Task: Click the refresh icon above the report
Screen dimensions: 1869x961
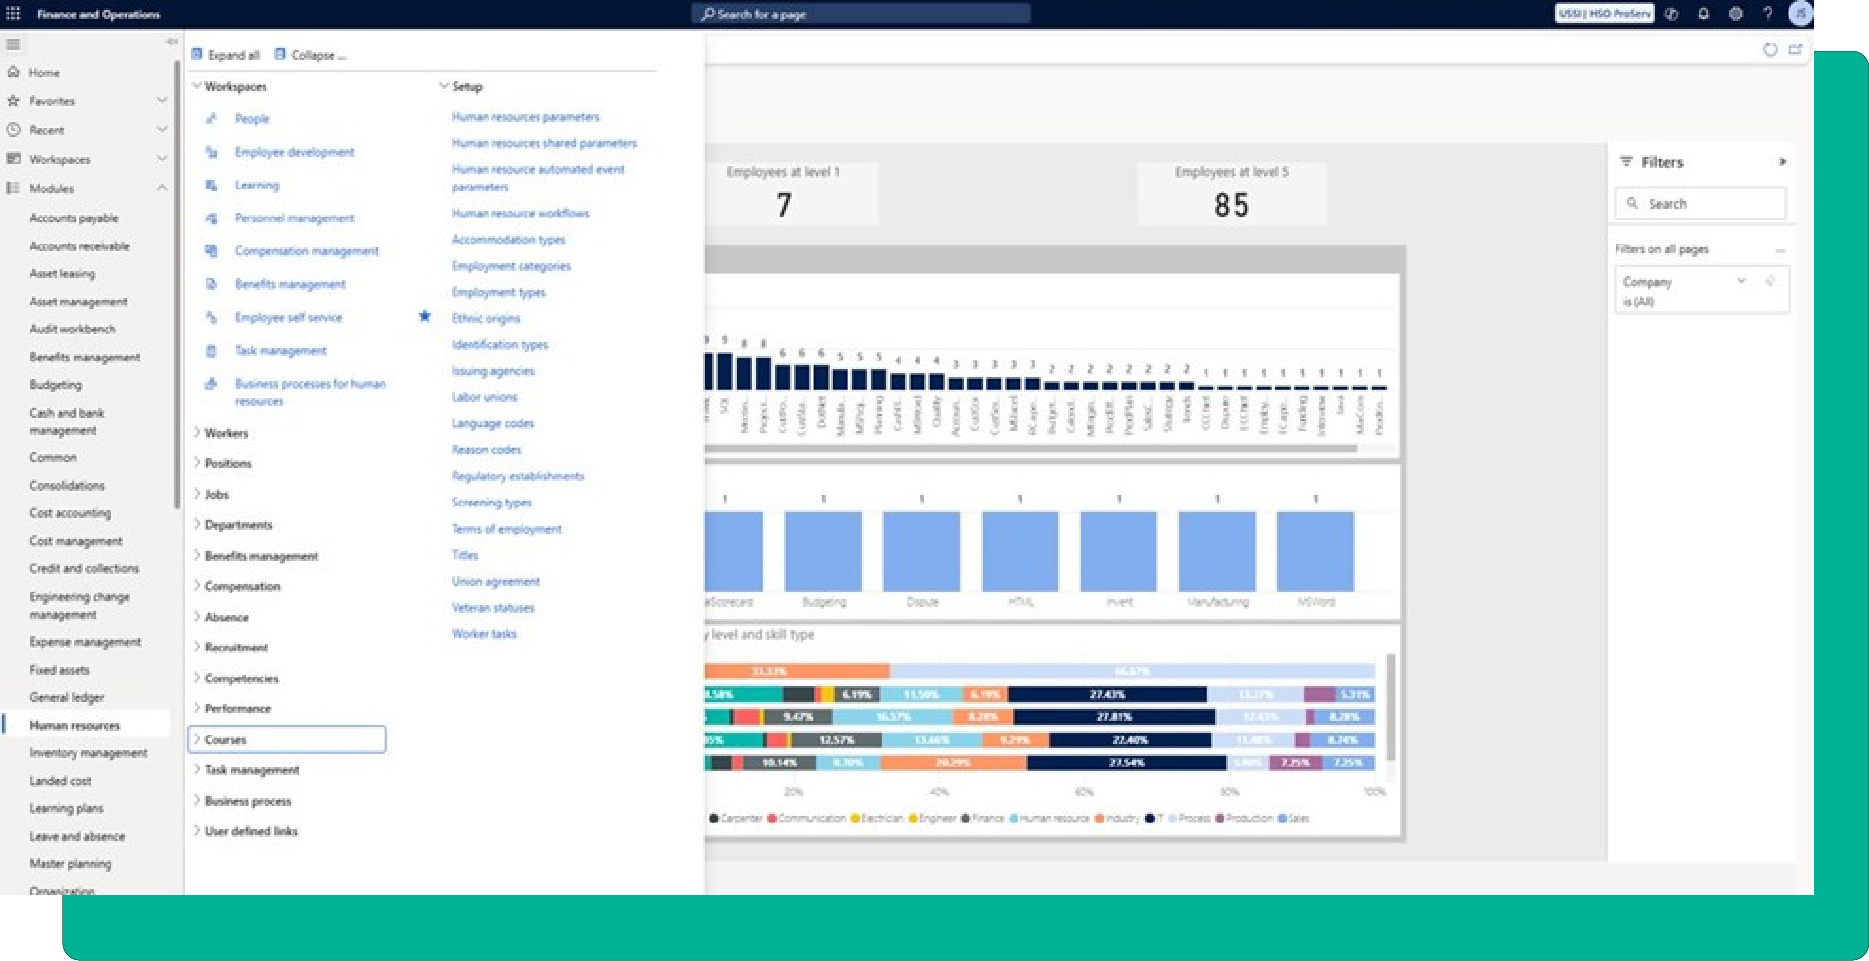Action: (1769, 50)
